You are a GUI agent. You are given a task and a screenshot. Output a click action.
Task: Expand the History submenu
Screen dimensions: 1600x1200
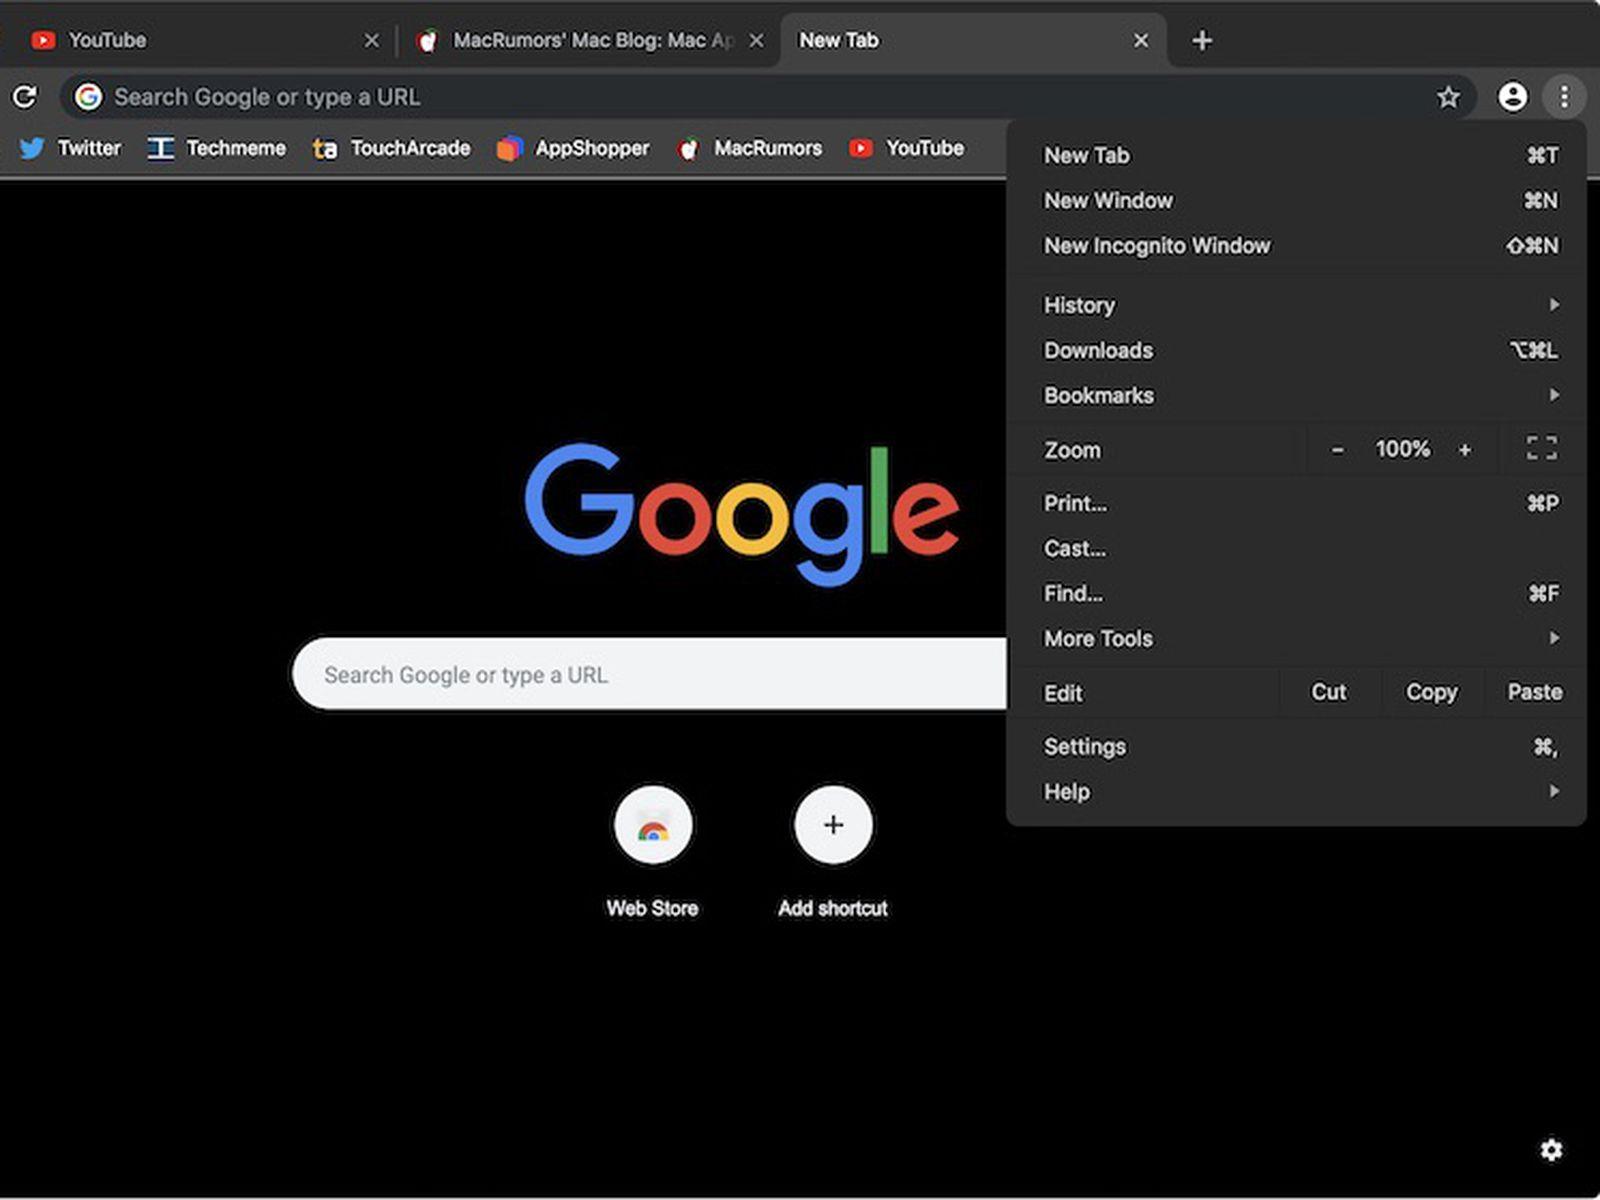pyautogui.click(x=1297, y=305)
